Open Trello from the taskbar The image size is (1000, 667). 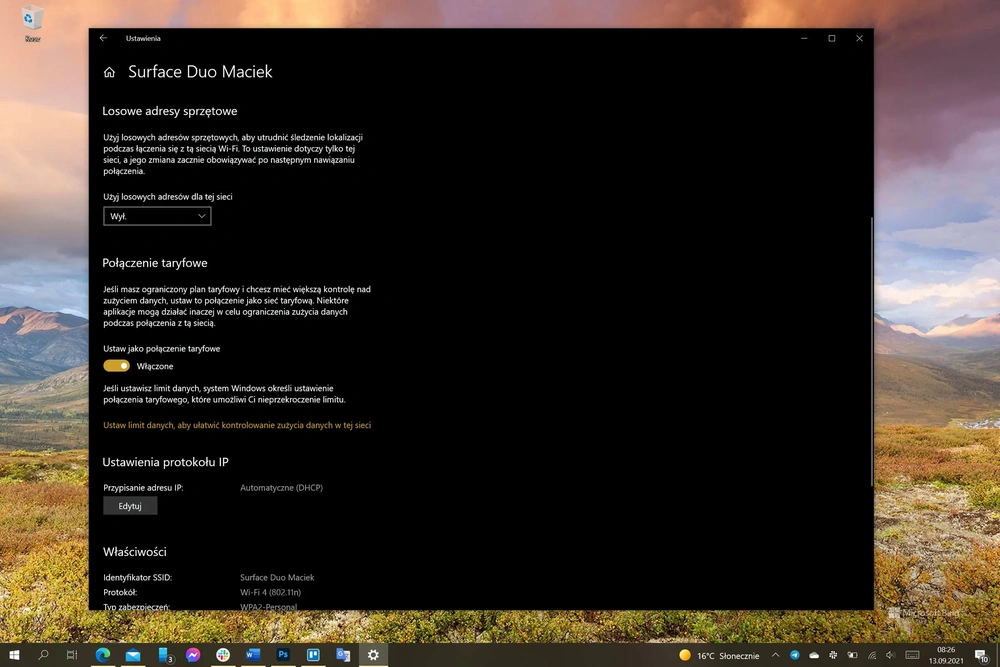313,655
